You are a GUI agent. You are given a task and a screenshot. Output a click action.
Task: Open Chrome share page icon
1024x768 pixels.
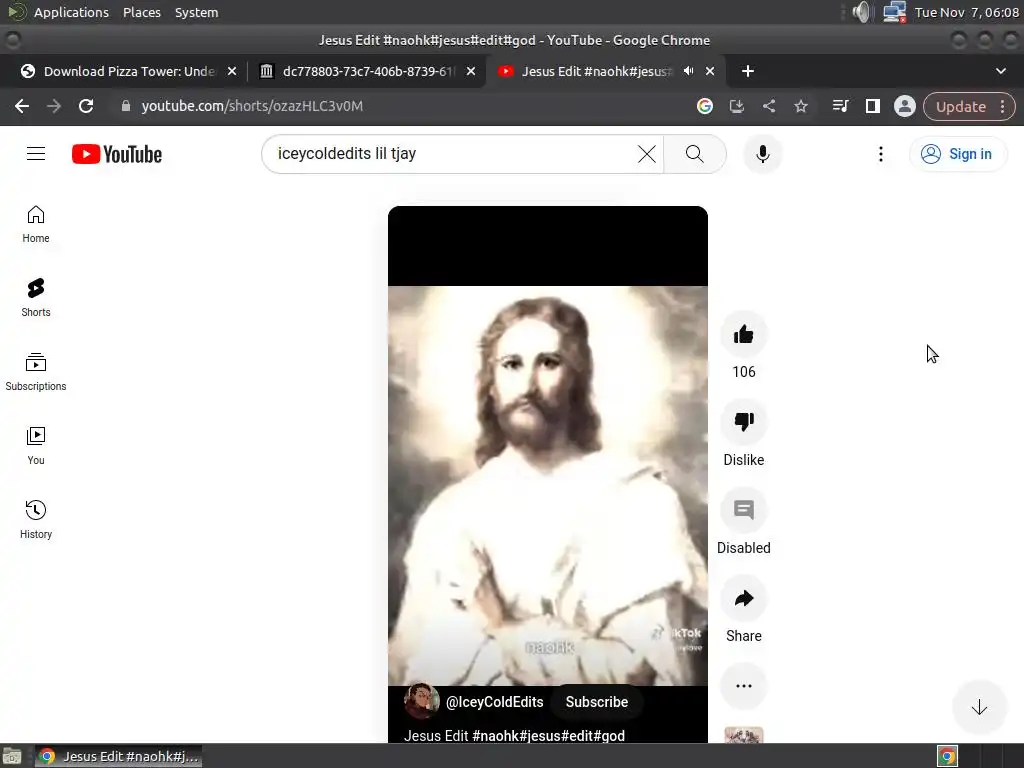click(x=769, y=106)
